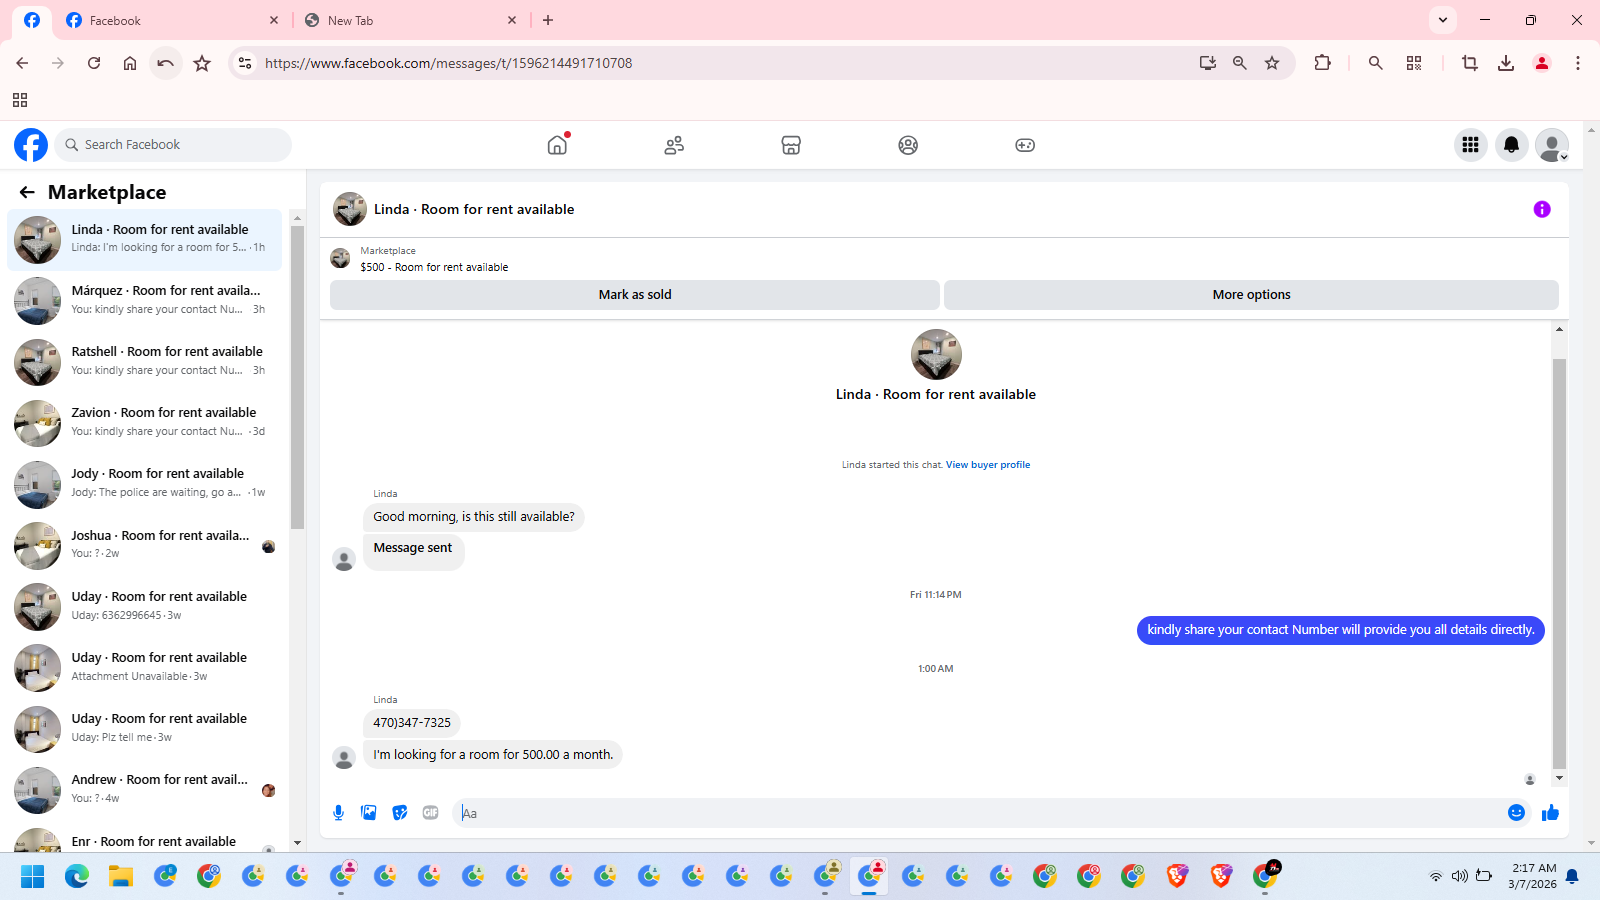Viewport: 1600px width, 900px height.
Task: Focus the Search Facebook field
Action: click(173, 145)
